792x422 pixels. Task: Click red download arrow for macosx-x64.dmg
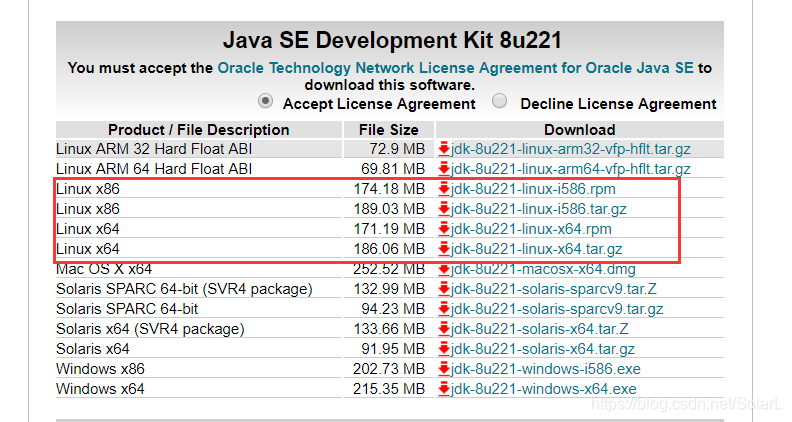pos(444,269)
